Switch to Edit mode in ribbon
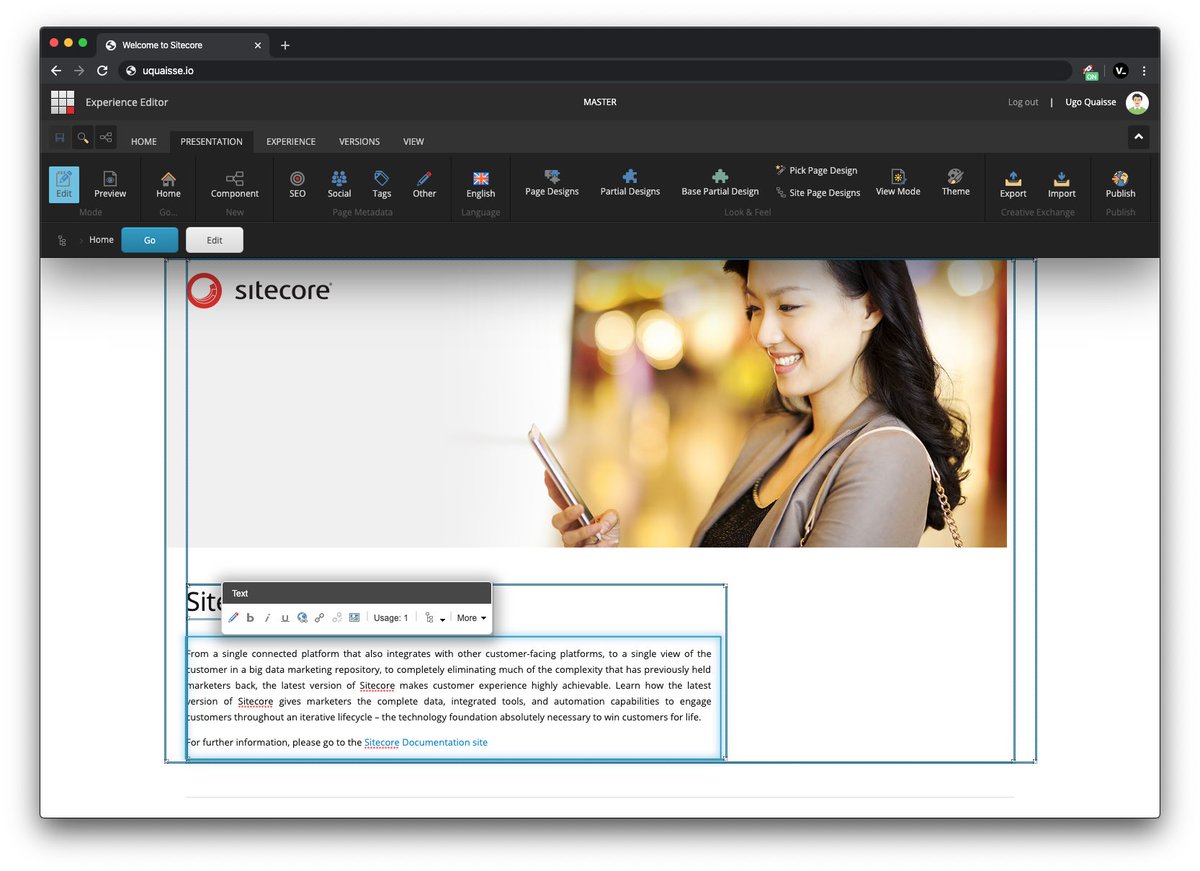Viewport: 1200px width, 871px height. [x=64, y=185]
